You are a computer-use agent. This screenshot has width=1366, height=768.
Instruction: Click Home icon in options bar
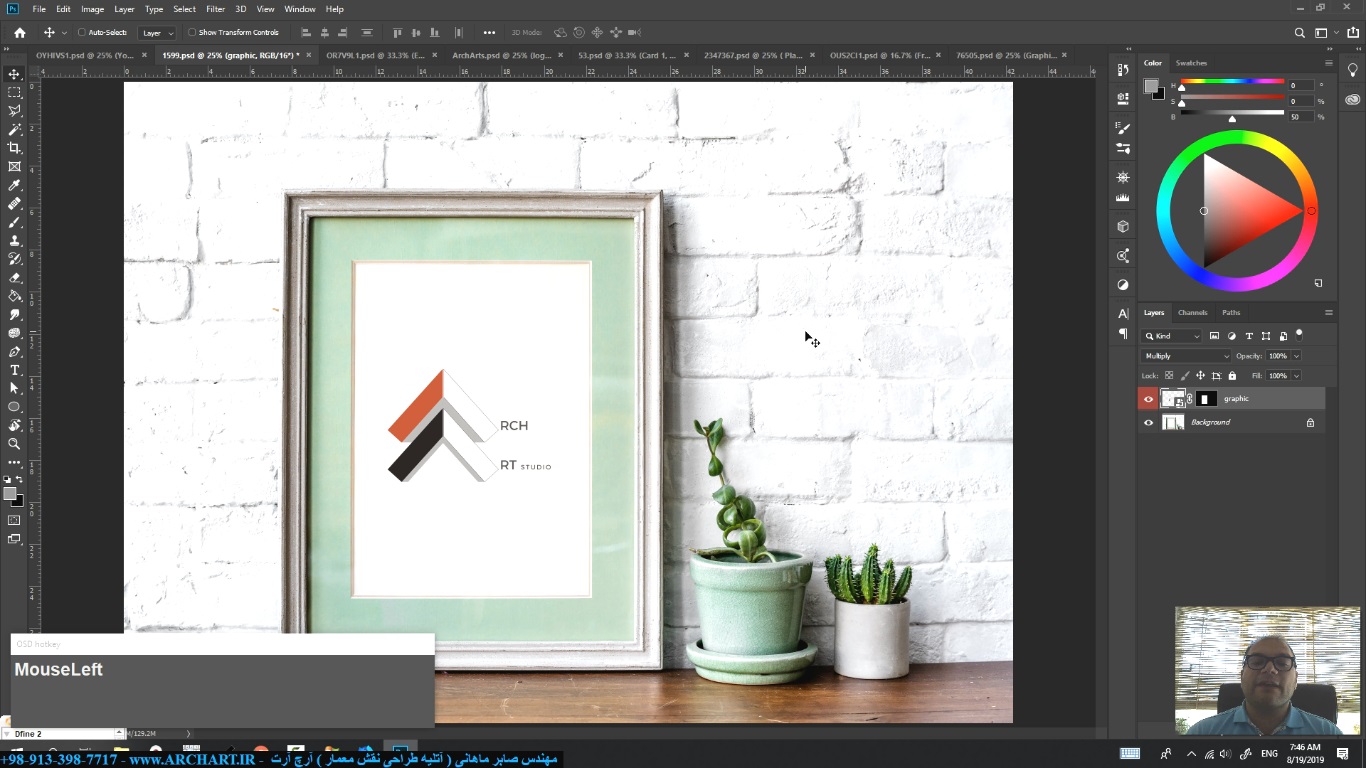[19, 32]
